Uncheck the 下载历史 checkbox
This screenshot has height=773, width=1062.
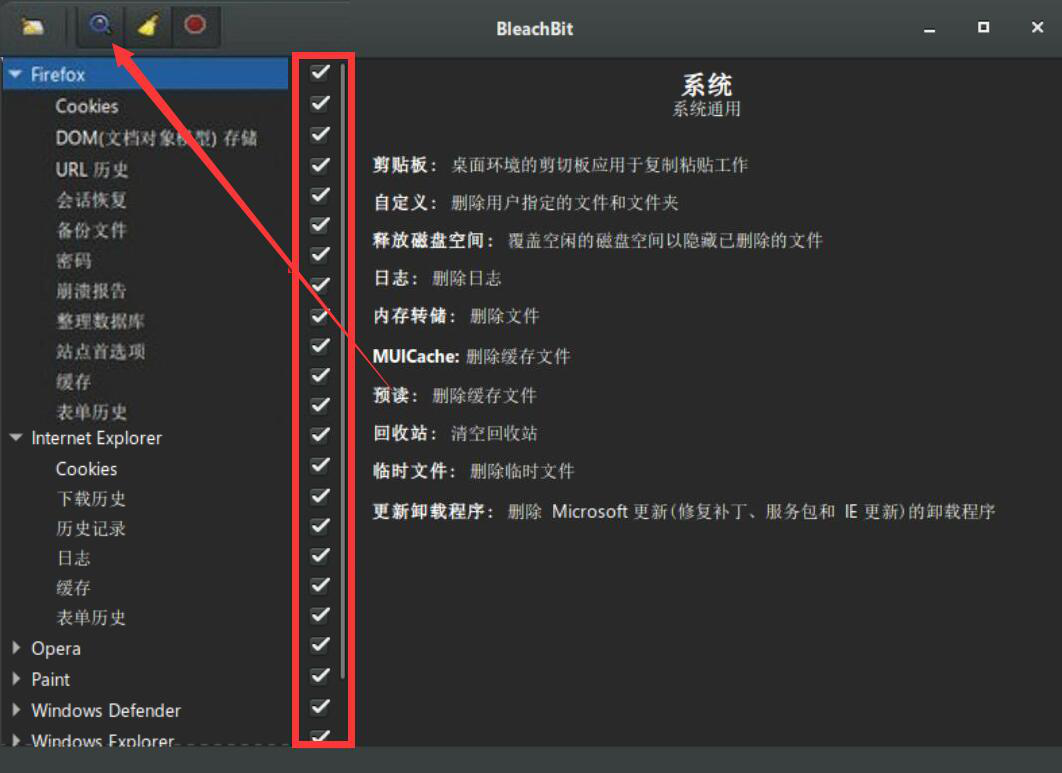click(x=320, y=496)
